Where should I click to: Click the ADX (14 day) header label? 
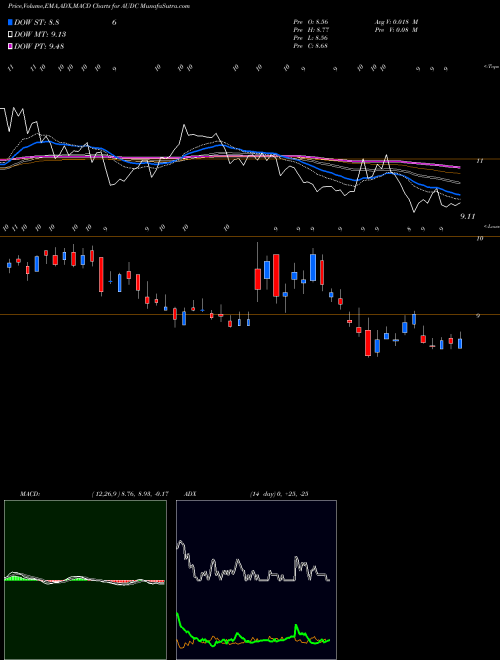point(246,494)
